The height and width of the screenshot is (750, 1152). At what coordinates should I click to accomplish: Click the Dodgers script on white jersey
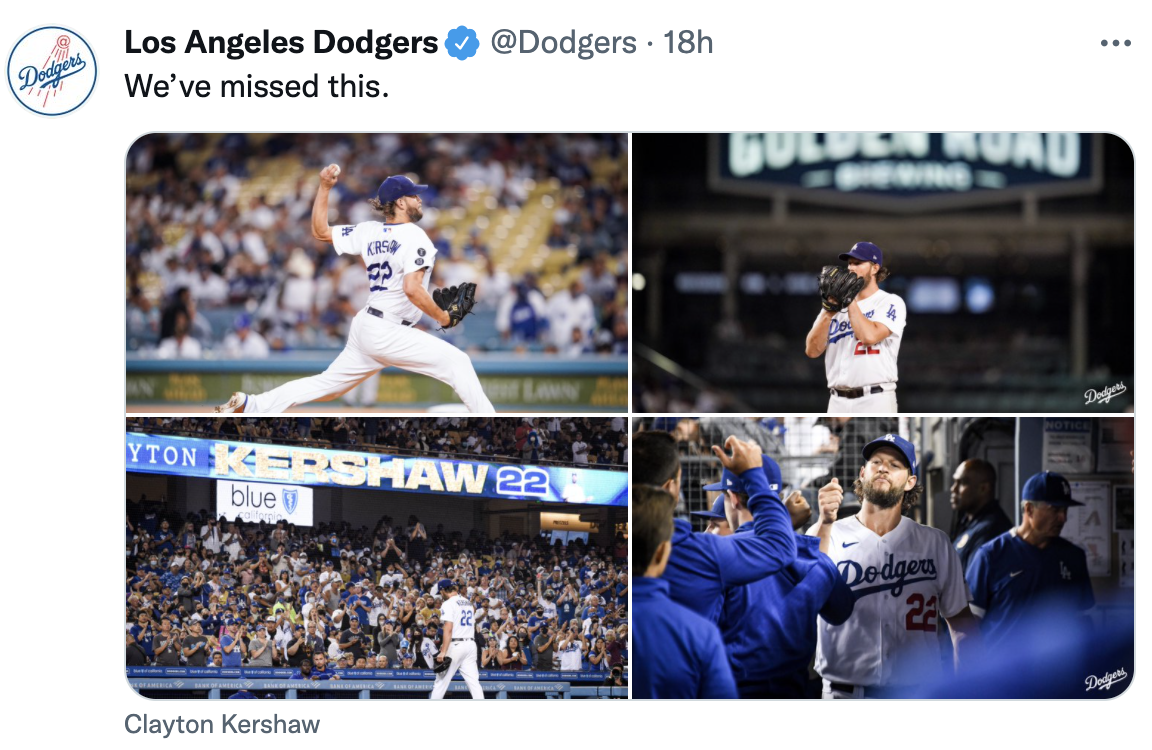click(887, 572)
